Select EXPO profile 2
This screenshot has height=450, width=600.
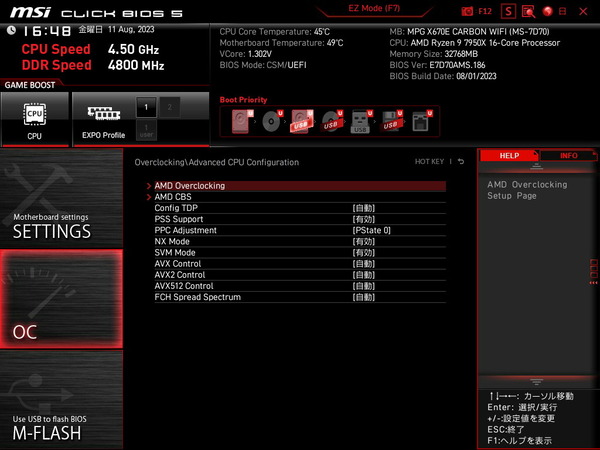tap(170, 107)
